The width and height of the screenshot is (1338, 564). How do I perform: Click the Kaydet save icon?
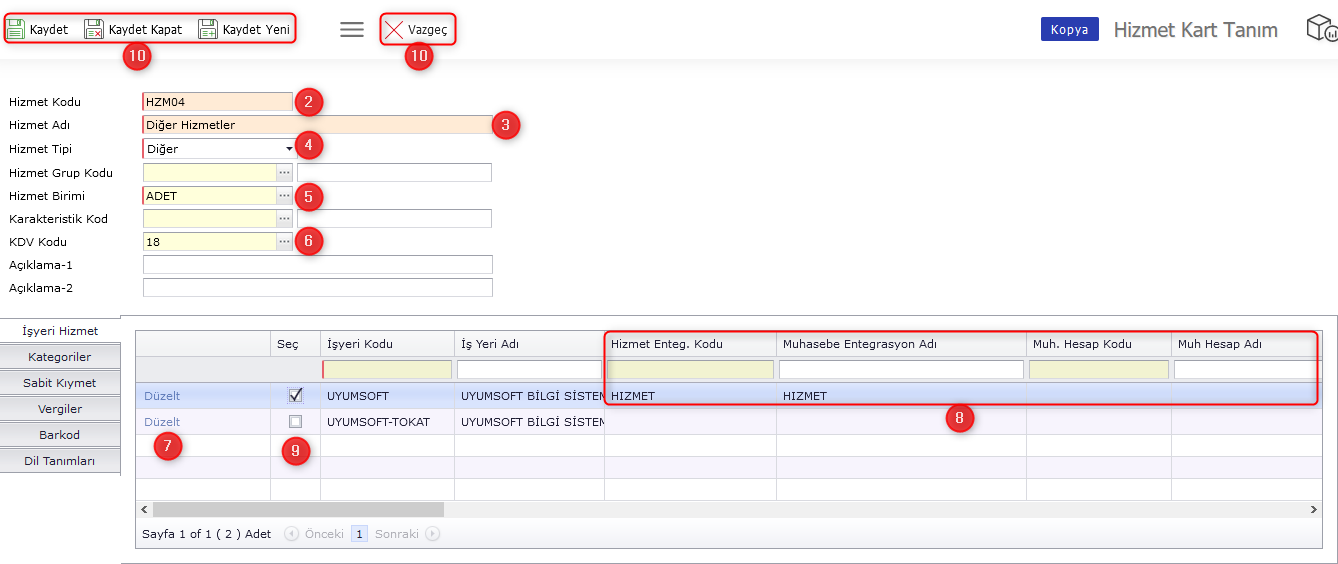coord(16,29)
